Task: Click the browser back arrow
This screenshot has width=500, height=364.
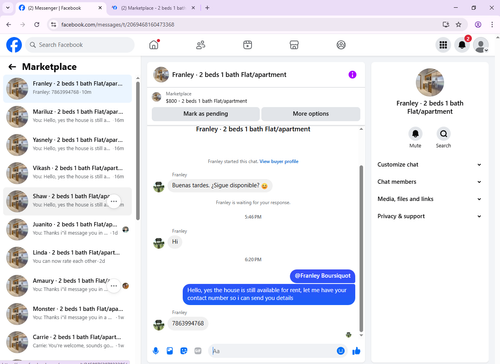Action: [9, 24]
